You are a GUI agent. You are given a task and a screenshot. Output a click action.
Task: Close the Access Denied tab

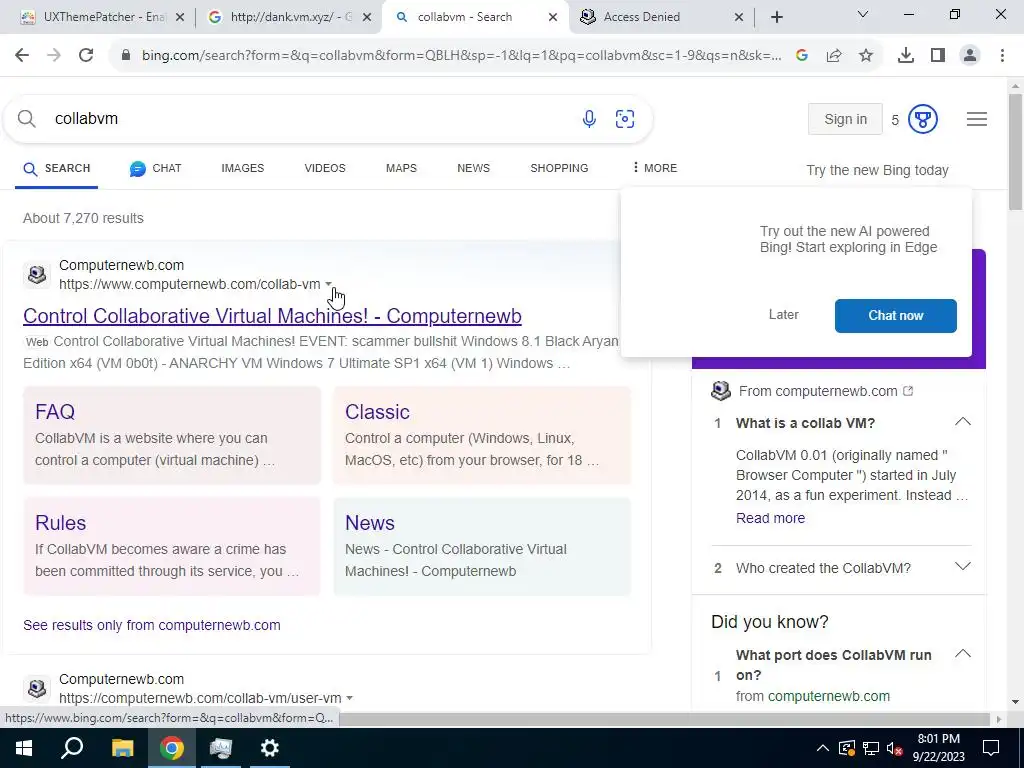[739, 17]
